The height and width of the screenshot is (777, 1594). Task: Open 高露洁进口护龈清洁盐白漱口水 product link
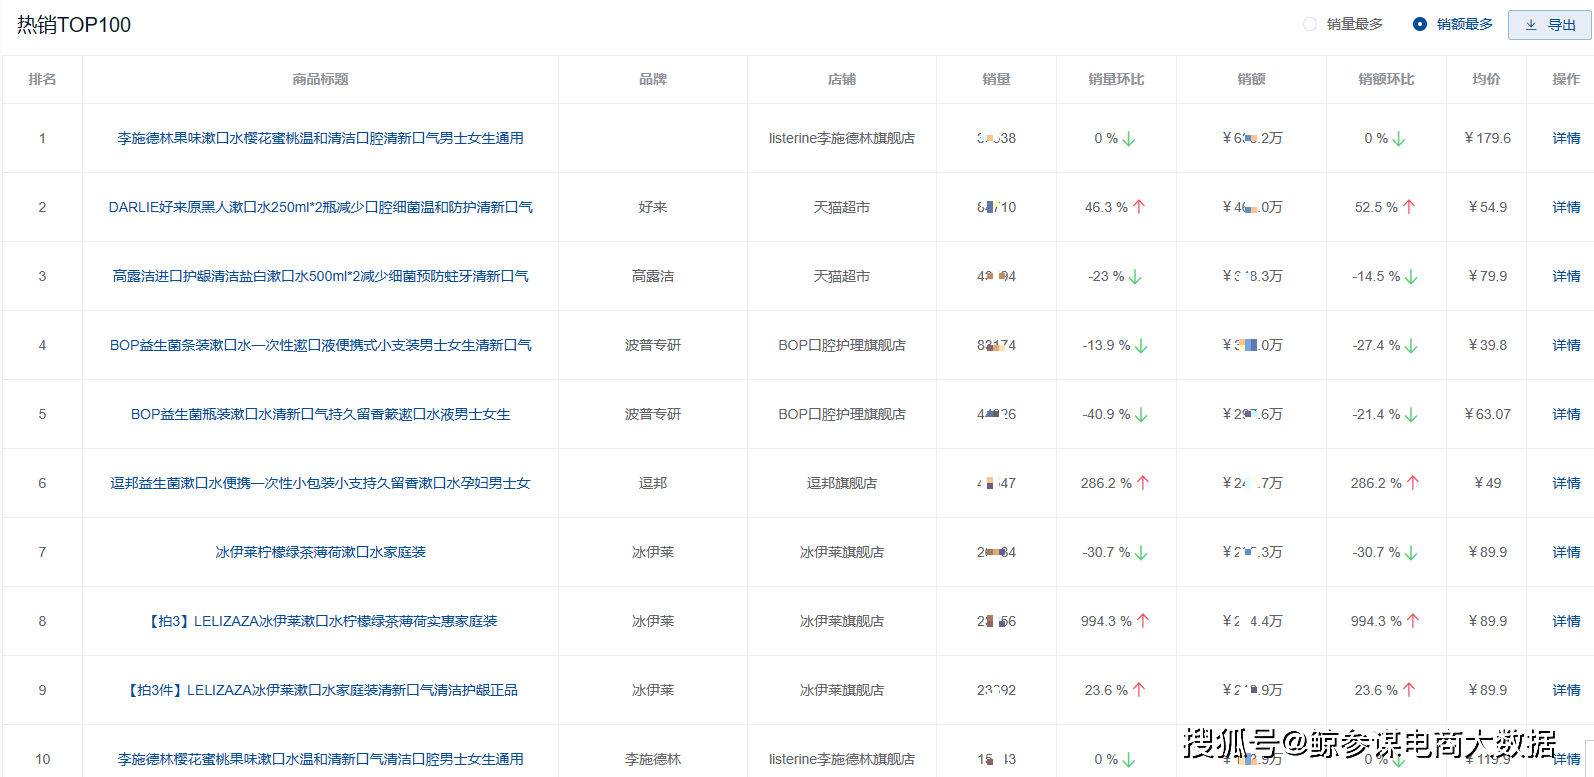[x=320, y=276]
